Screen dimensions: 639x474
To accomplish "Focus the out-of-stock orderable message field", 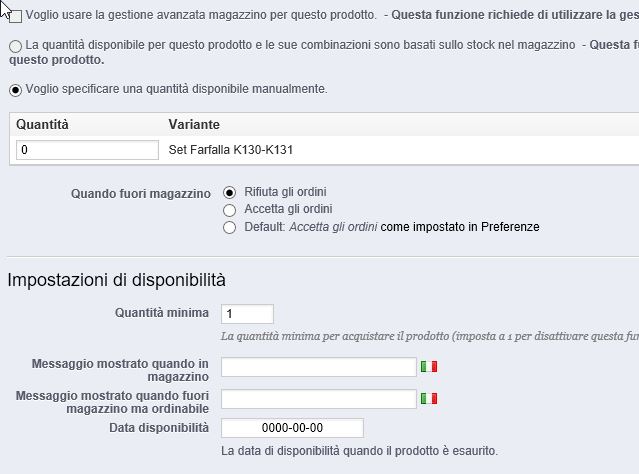I will [318, 399].
